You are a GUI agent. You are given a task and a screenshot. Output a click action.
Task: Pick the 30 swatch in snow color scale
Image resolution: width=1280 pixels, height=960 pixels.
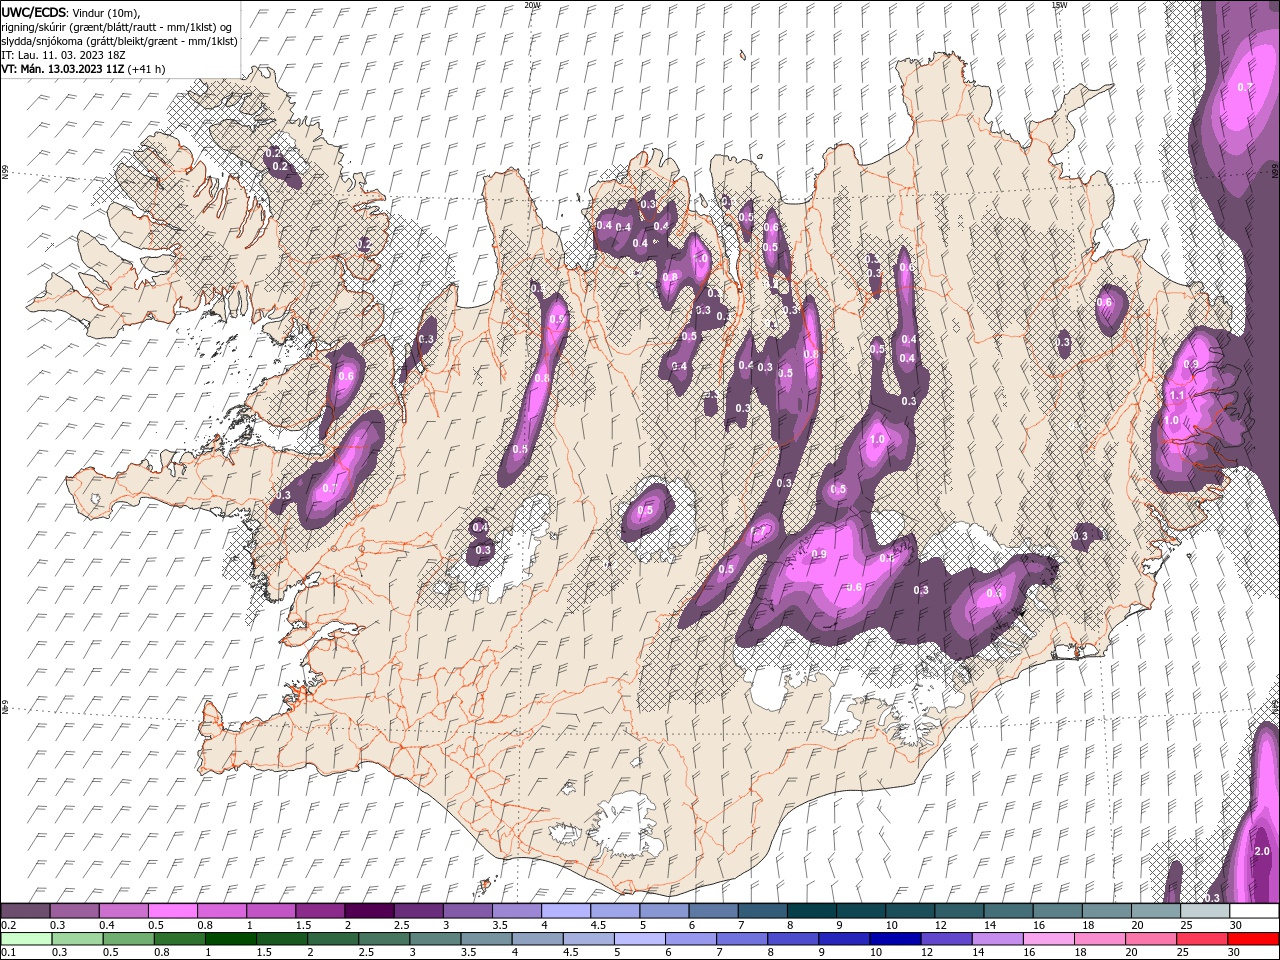pos(1254,911)
